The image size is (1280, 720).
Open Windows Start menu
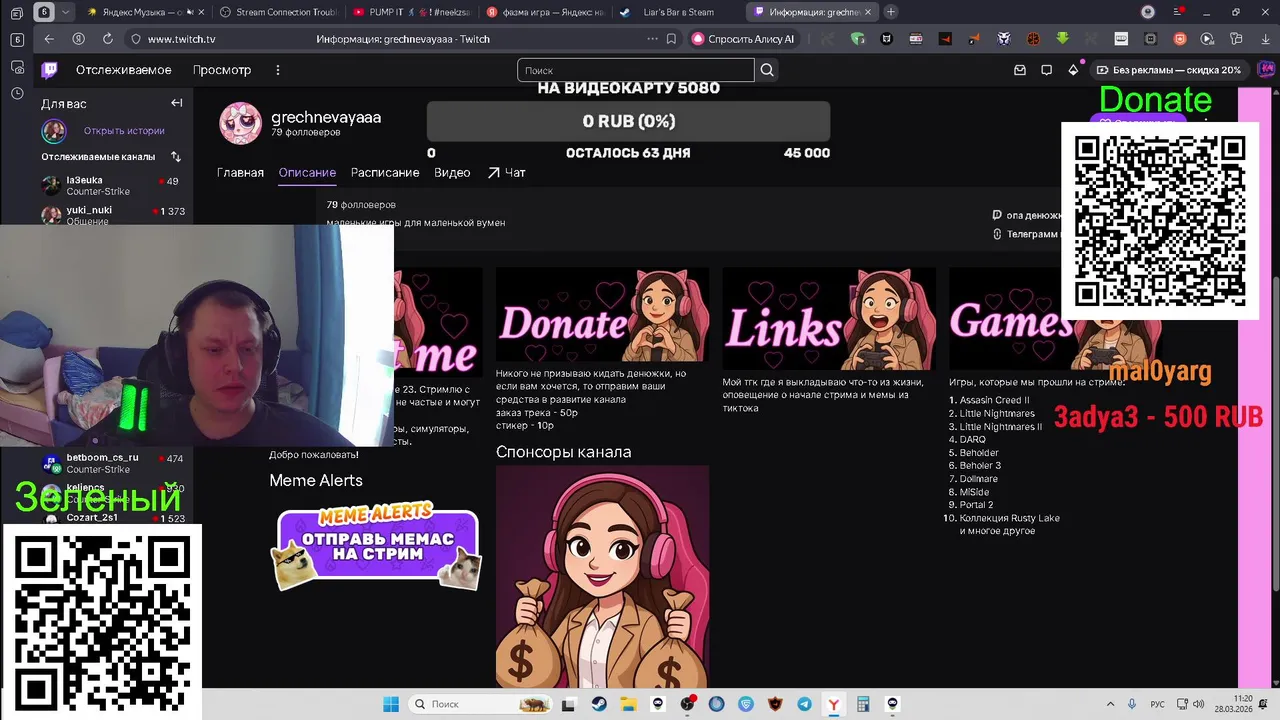coord(390,704)
